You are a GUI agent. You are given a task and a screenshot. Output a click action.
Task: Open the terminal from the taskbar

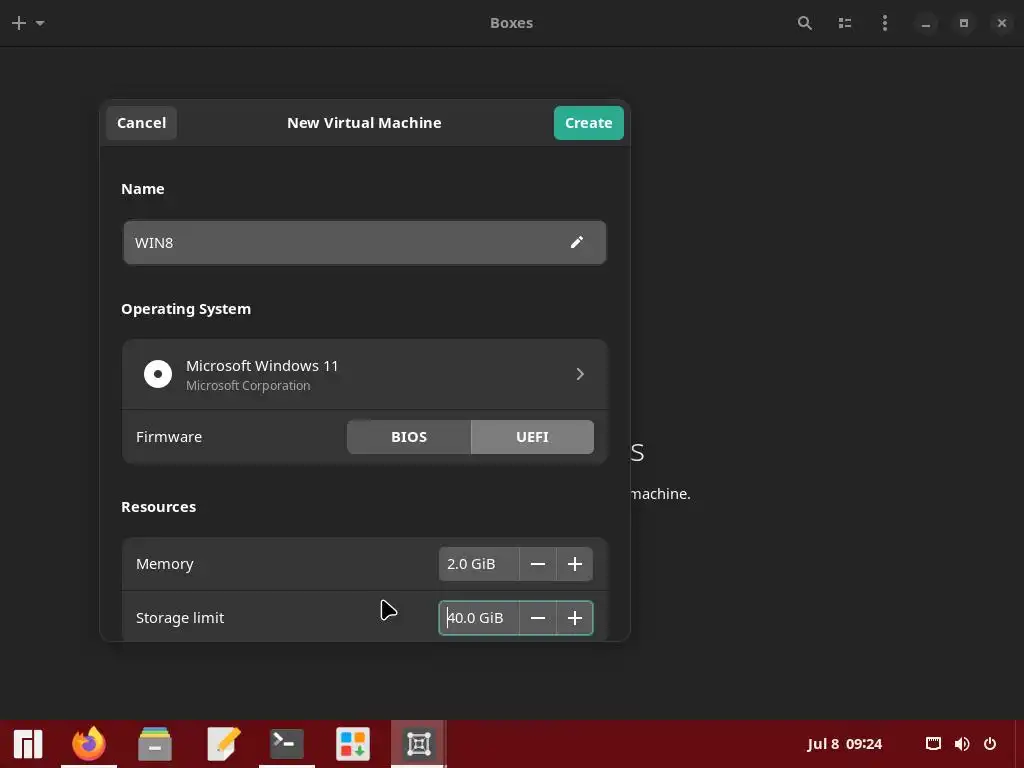[x=287, y=744]
